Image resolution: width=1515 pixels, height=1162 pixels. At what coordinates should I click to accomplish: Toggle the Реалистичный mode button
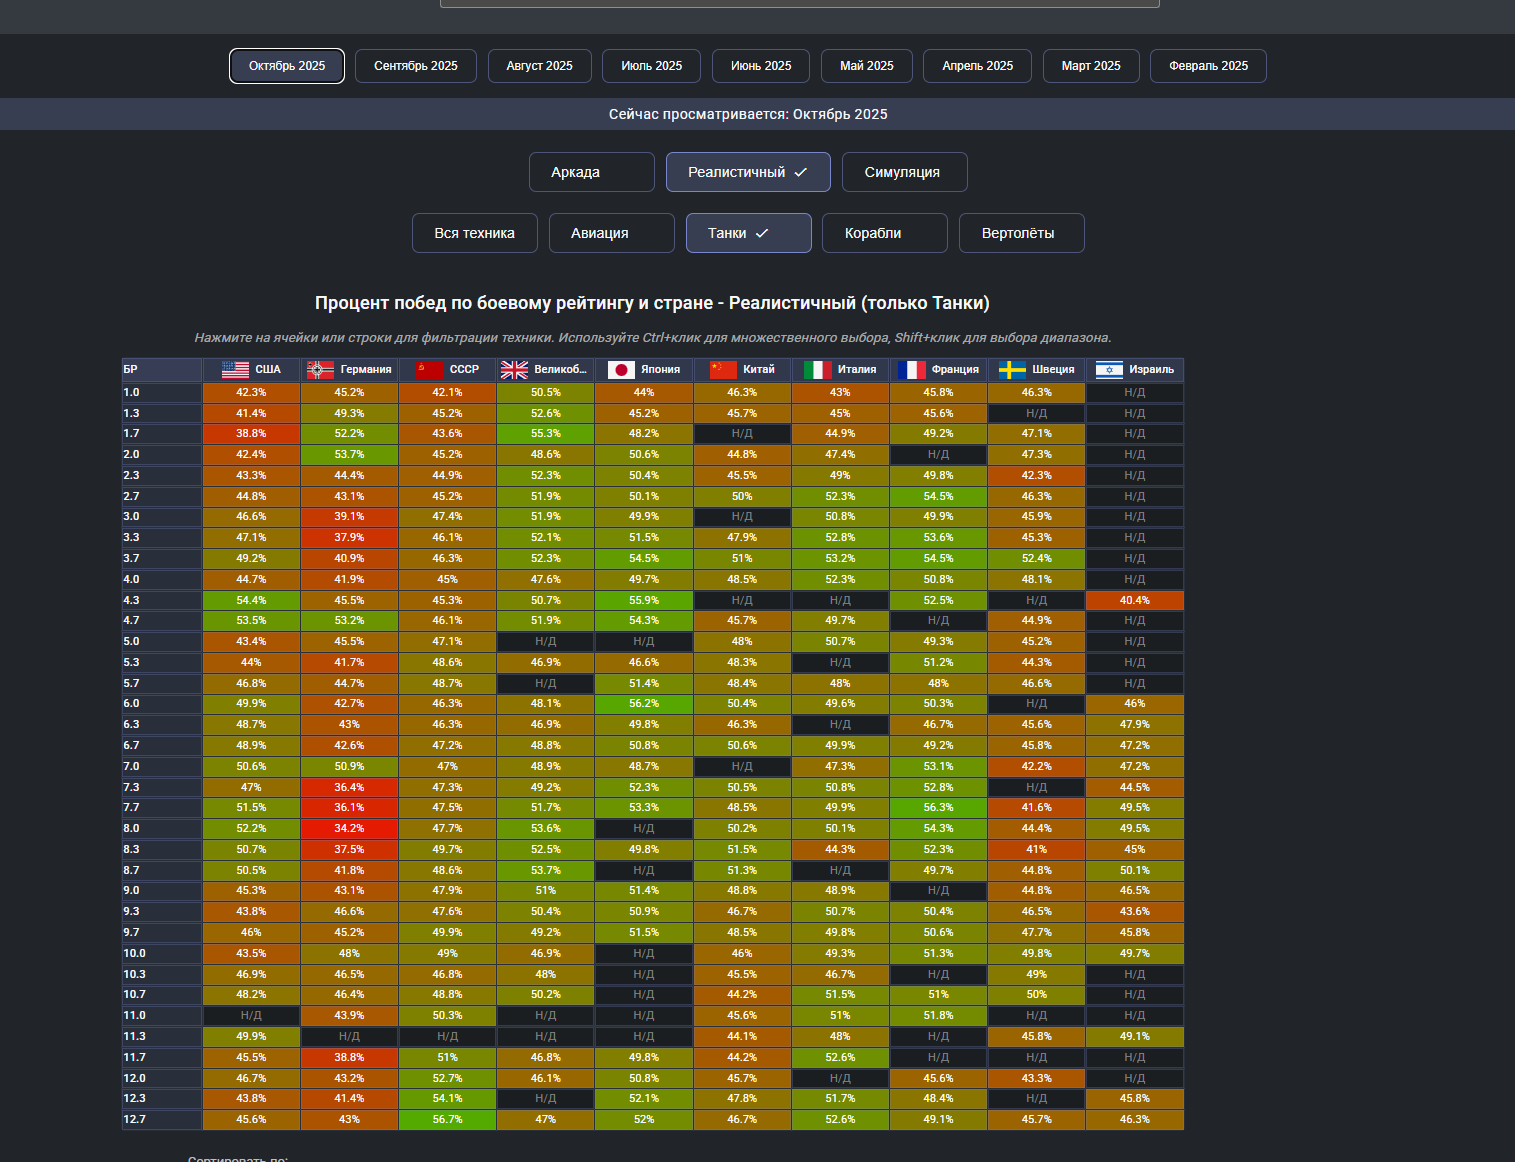click(748, 172)
